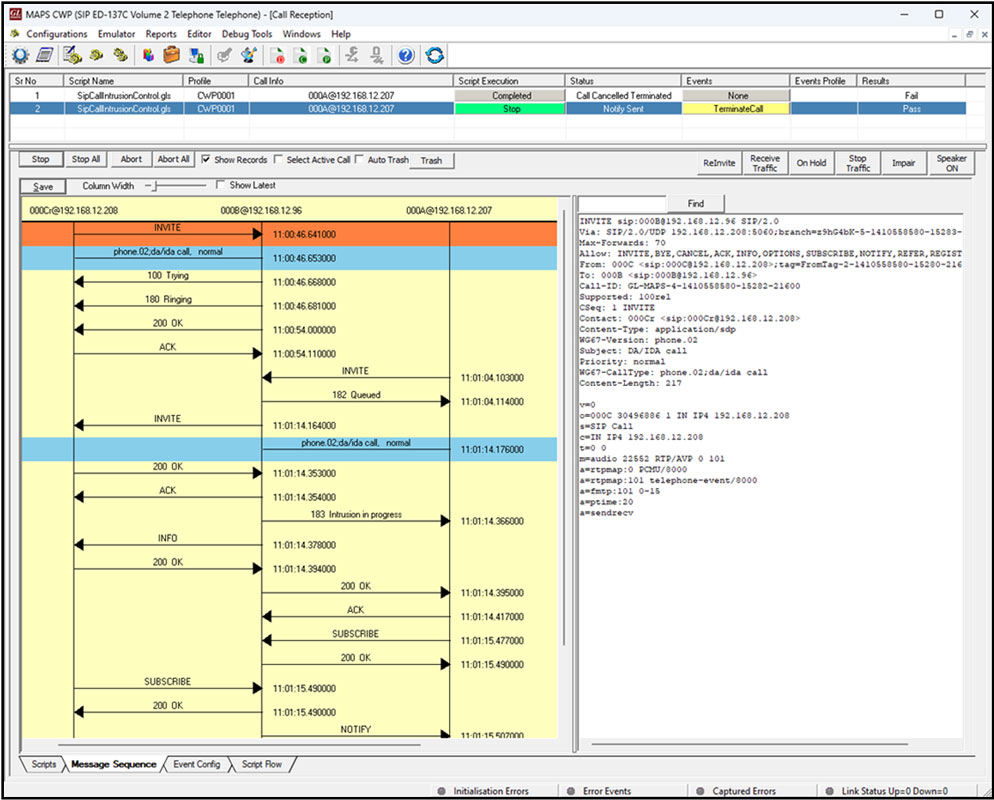Viewport: 994px width, 800px height.
Task: Open the Emulator menu
Action: point(116,34)
